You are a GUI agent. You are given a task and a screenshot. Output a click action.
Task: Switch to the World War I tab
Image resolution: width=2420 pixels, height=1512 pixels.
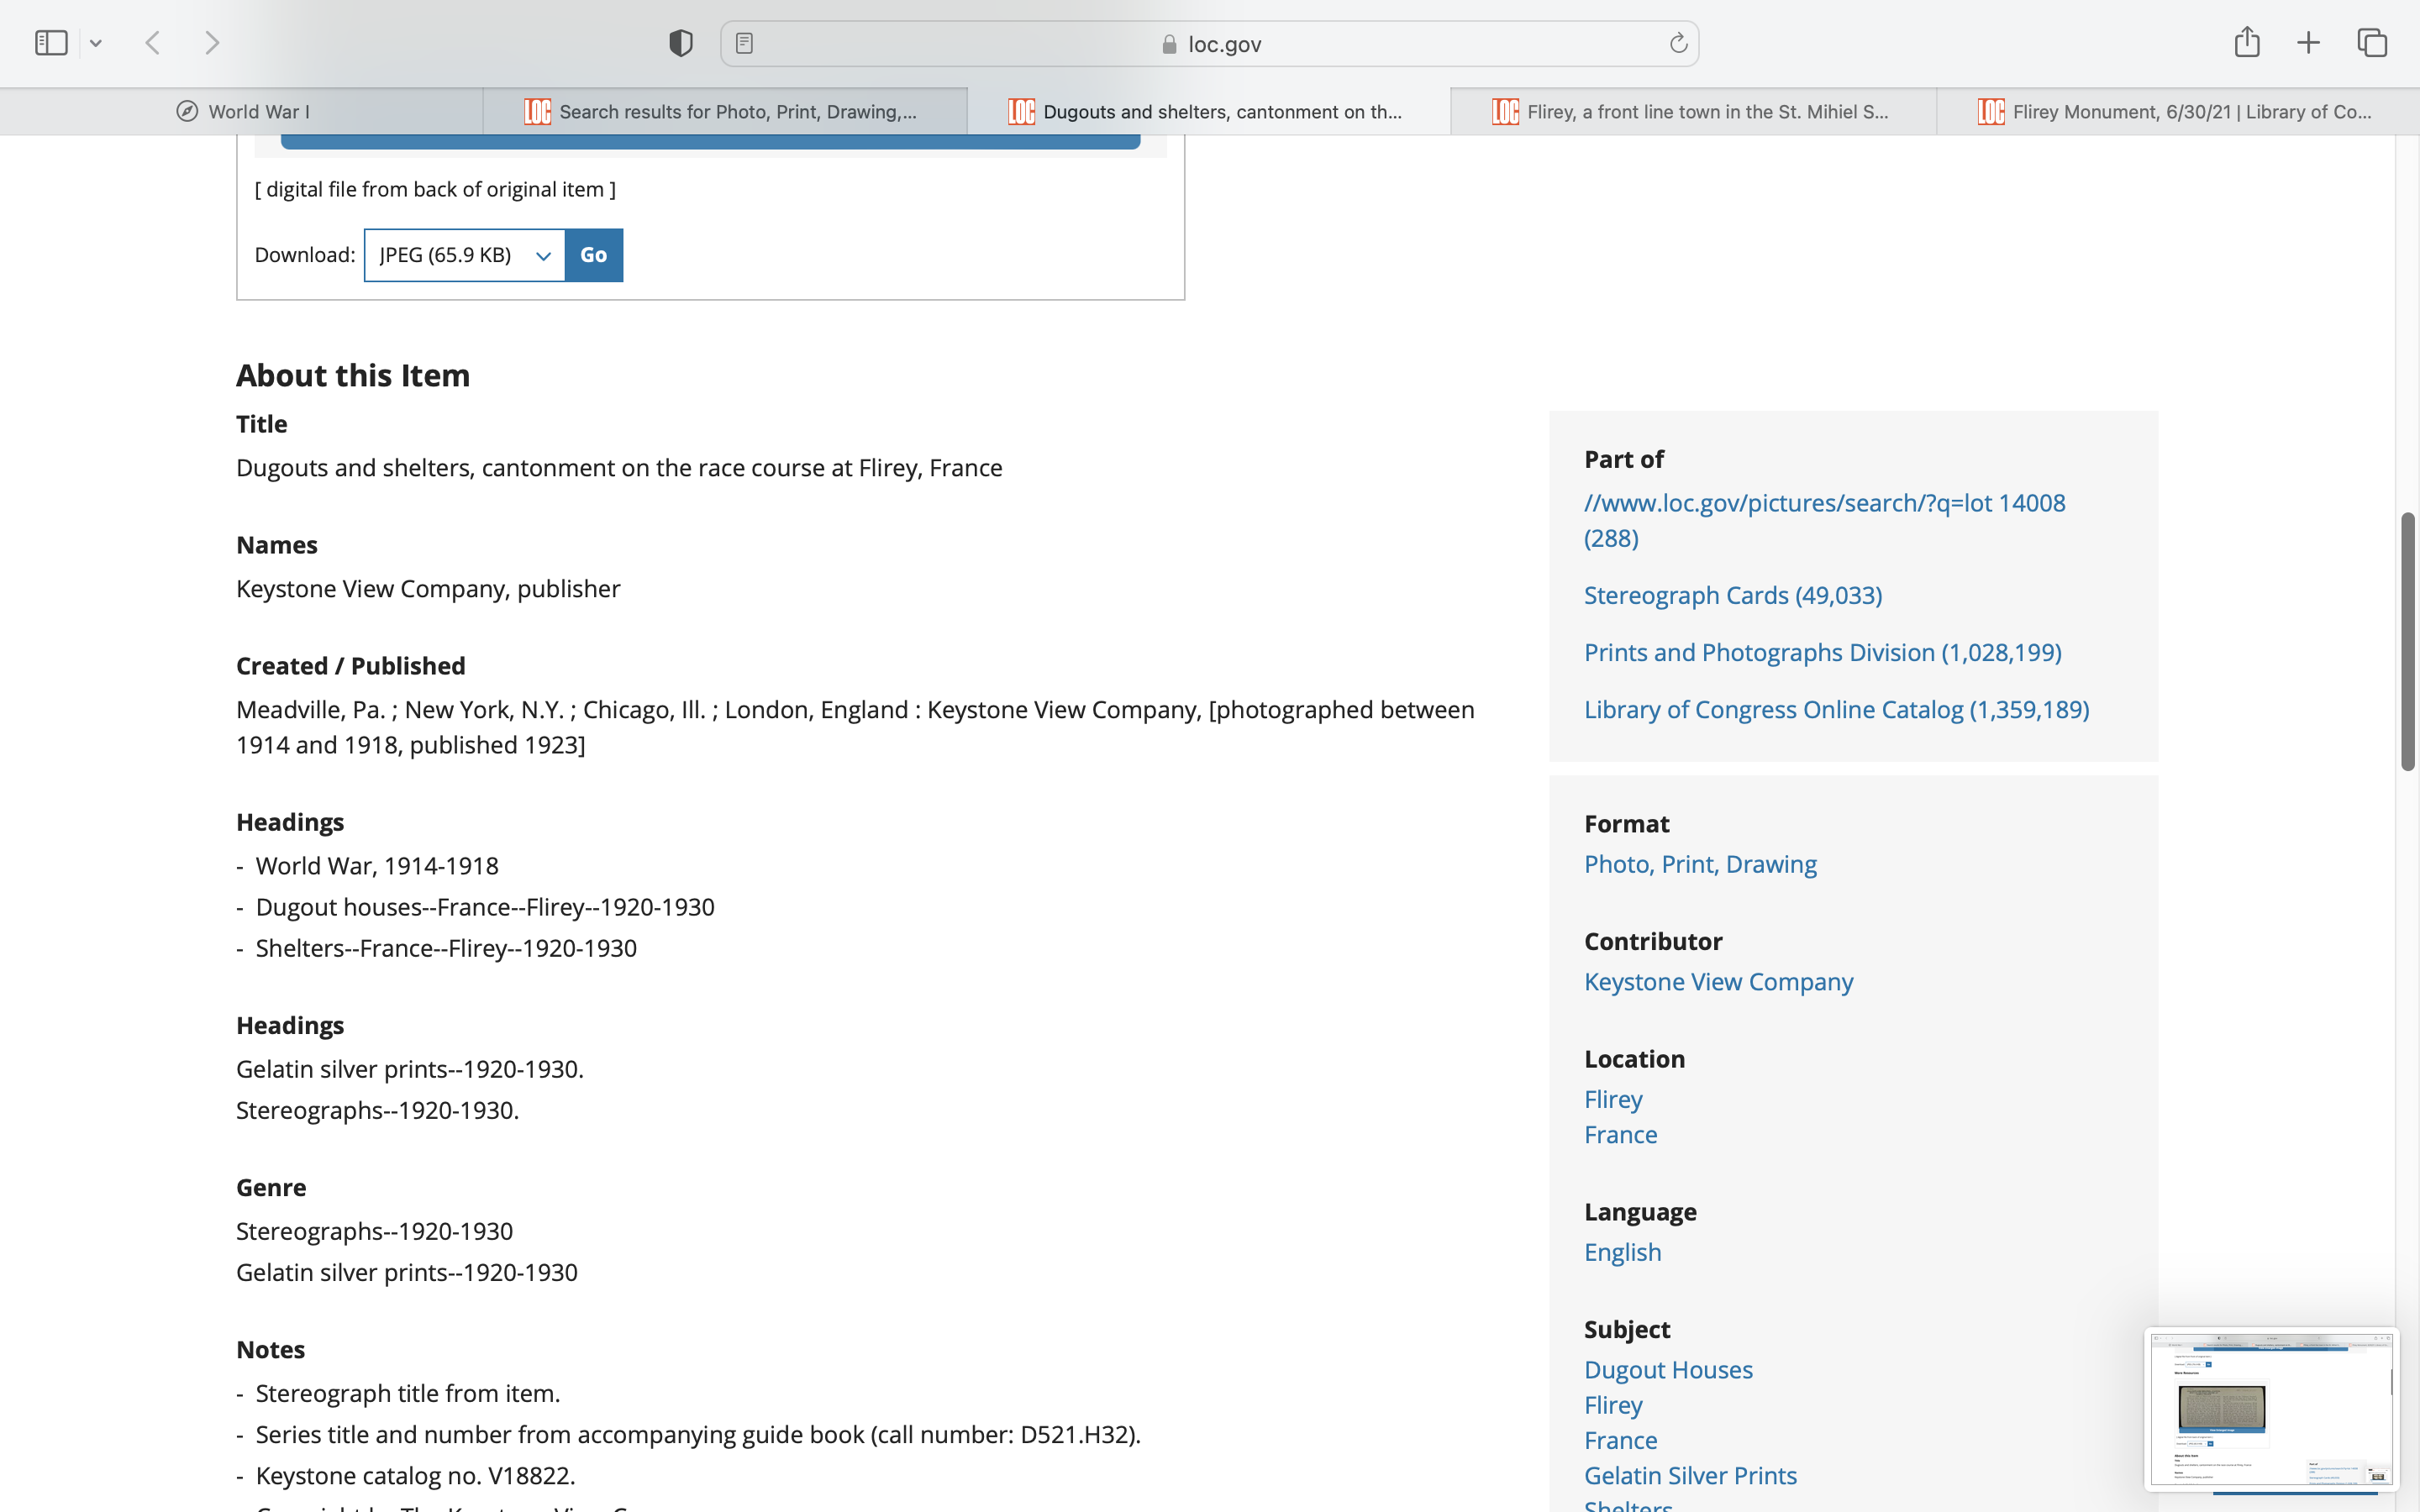click(x=242, y=112)
